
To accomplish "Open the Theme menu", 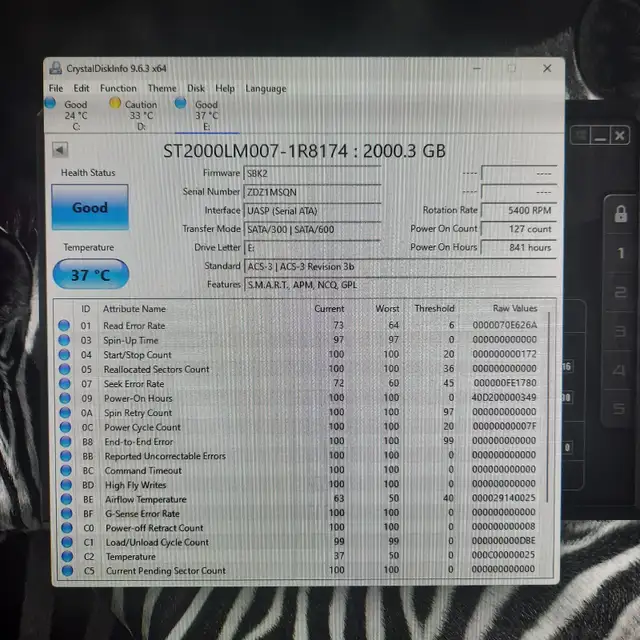I will (x=162, y=88).
